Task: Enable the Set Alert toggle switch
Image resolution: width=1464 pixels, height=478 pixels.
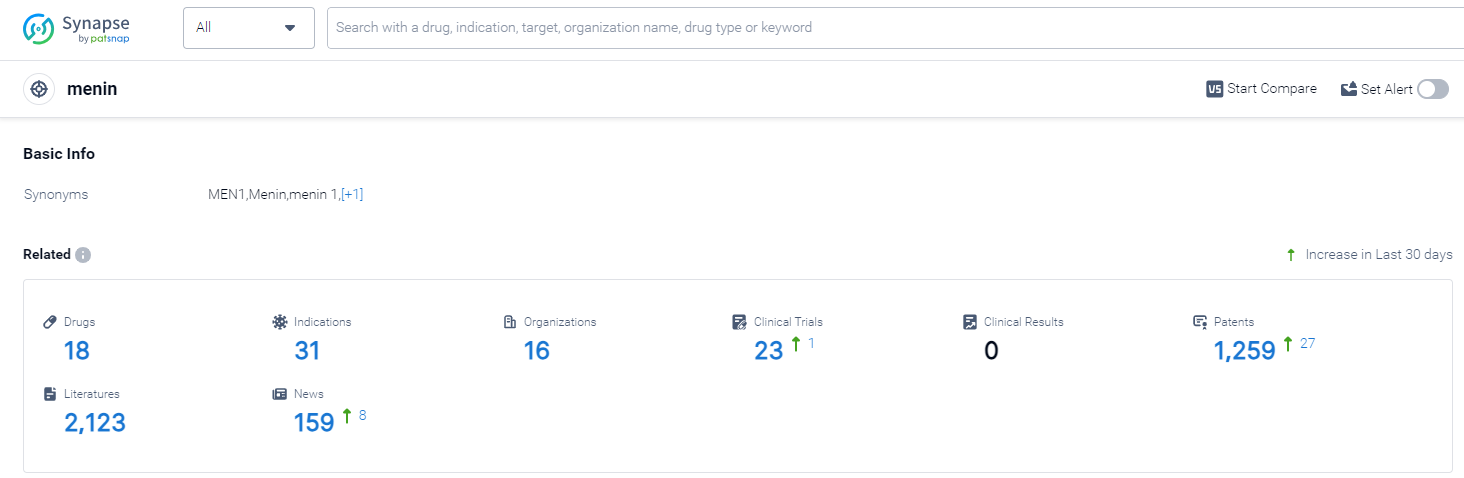Action: tap(1432, 89)
